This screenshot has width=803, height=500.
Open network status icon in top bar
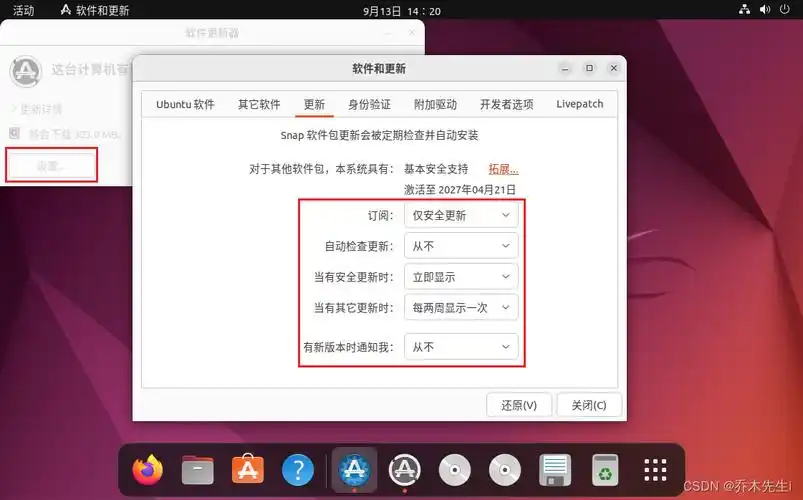click(x=744, y=10)
